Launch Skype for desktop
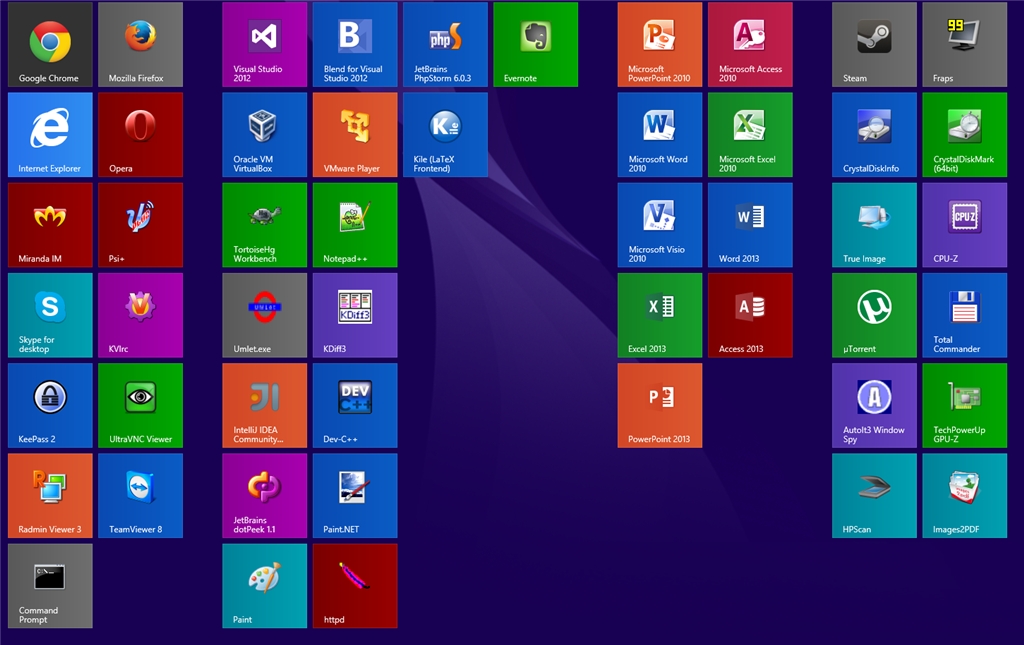Screen dimensions: 1024x645 click(x=50, y=315)
